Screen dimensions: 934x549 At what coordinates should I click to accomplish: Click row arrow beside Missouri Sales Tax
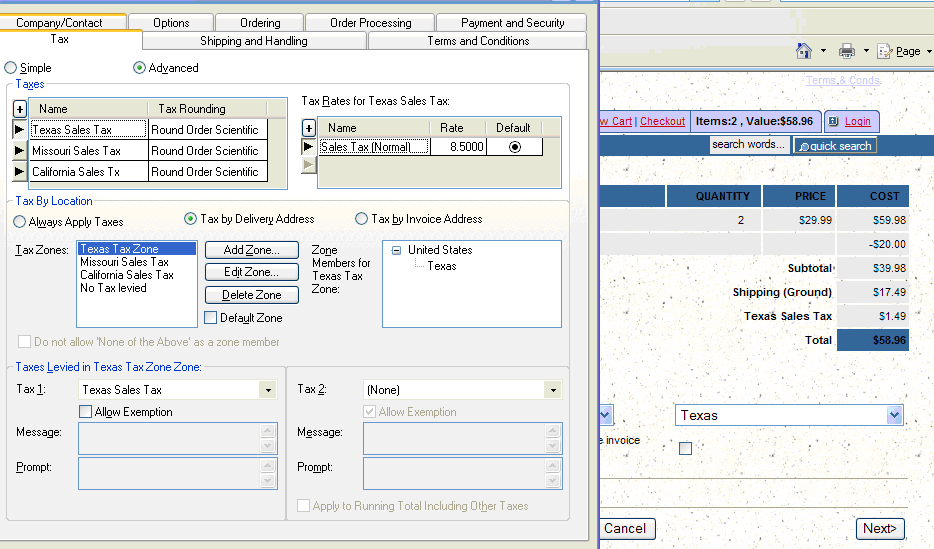pos(20,150)
